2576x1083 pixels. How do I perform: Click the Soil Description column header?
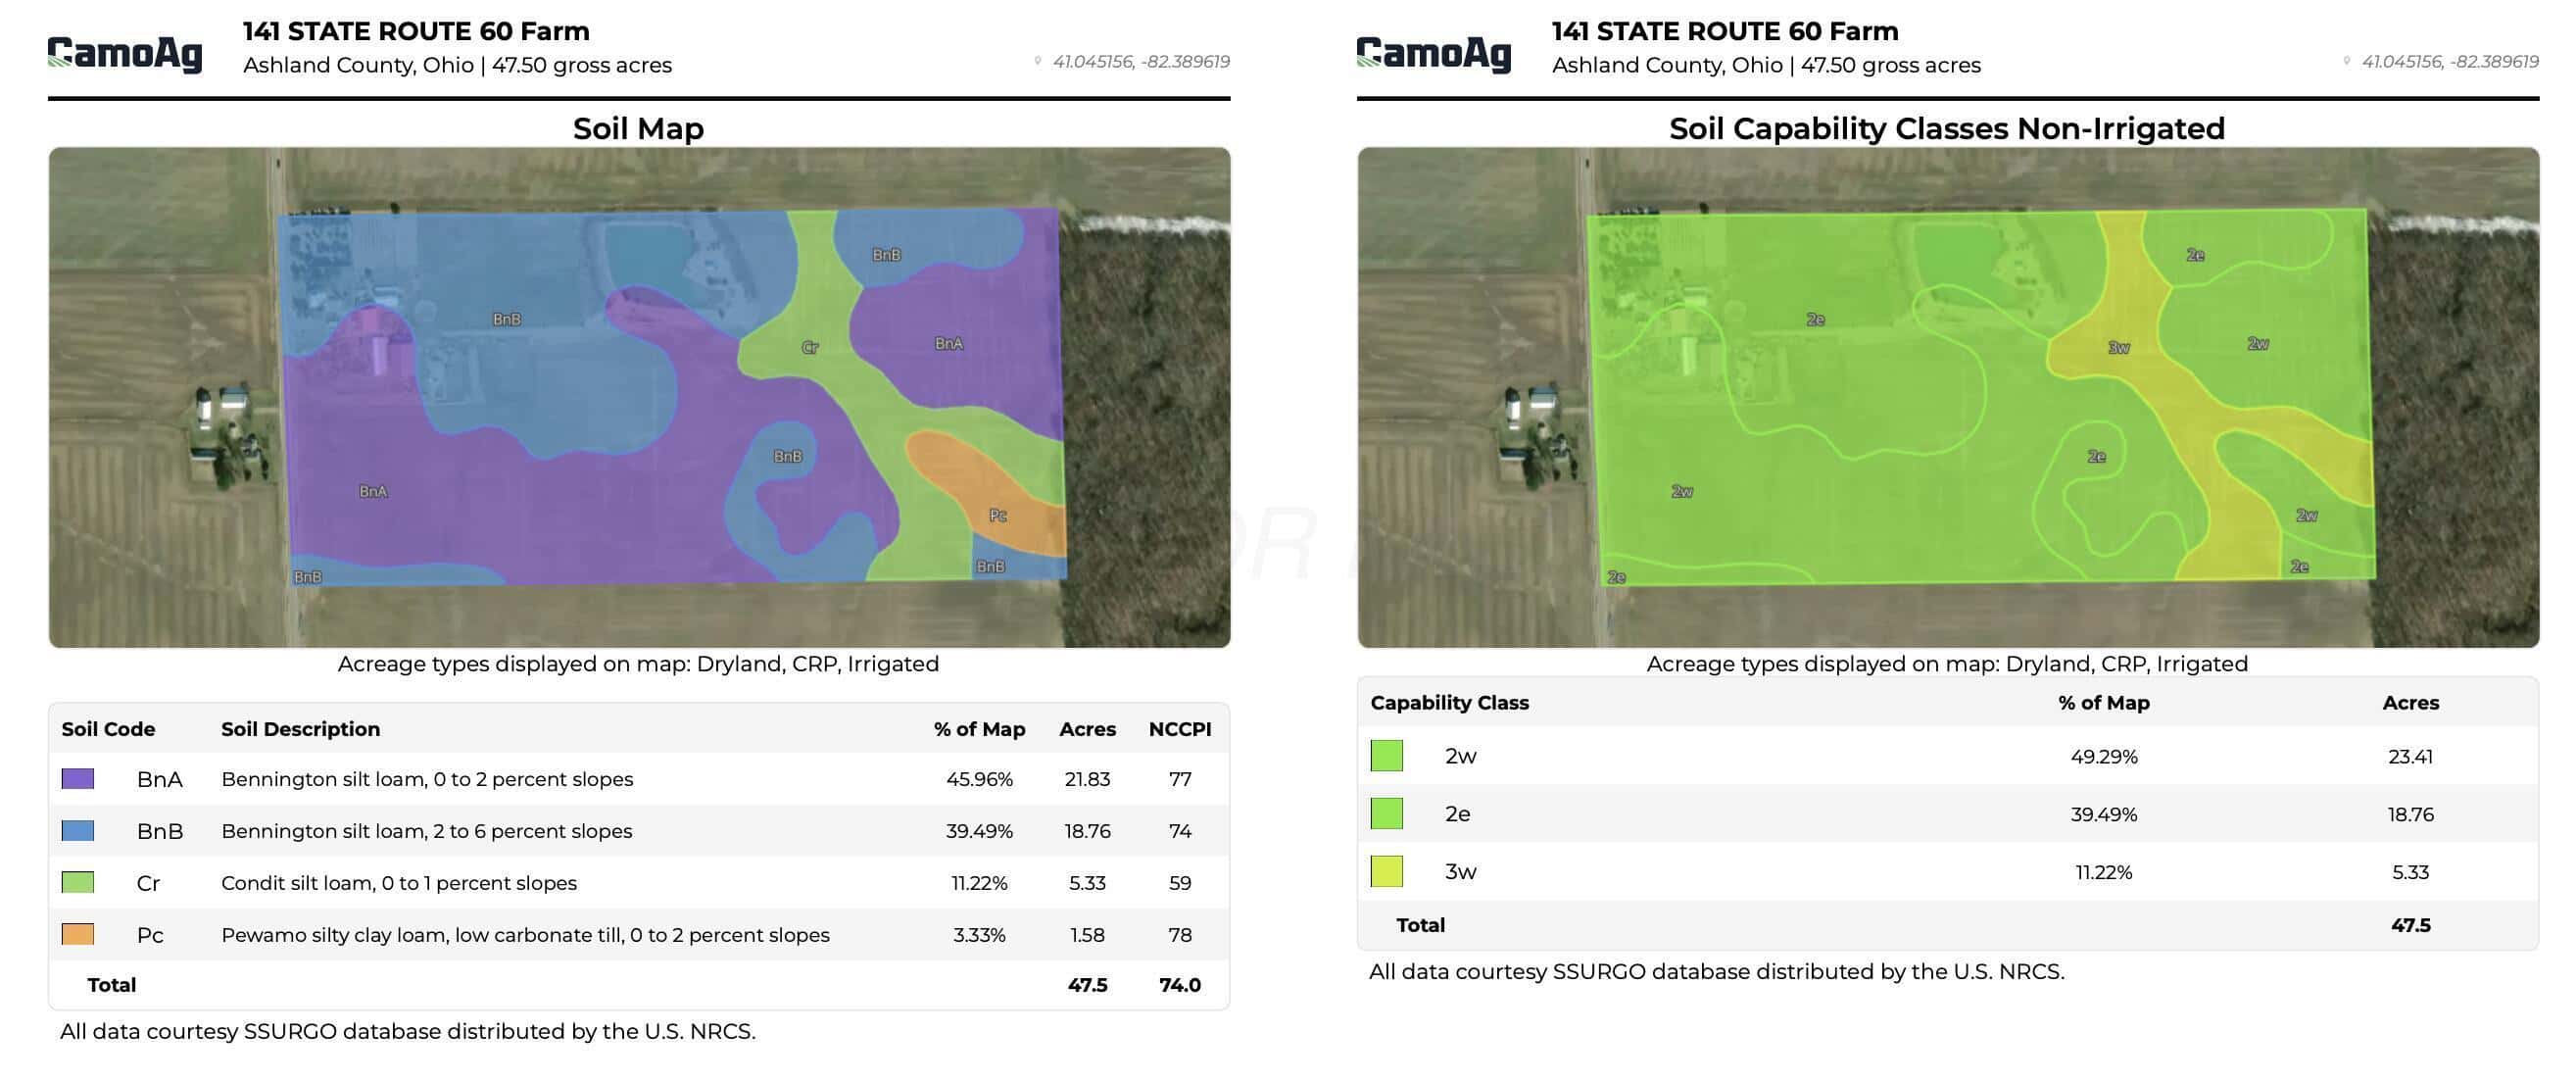click(x=300, y=729)
